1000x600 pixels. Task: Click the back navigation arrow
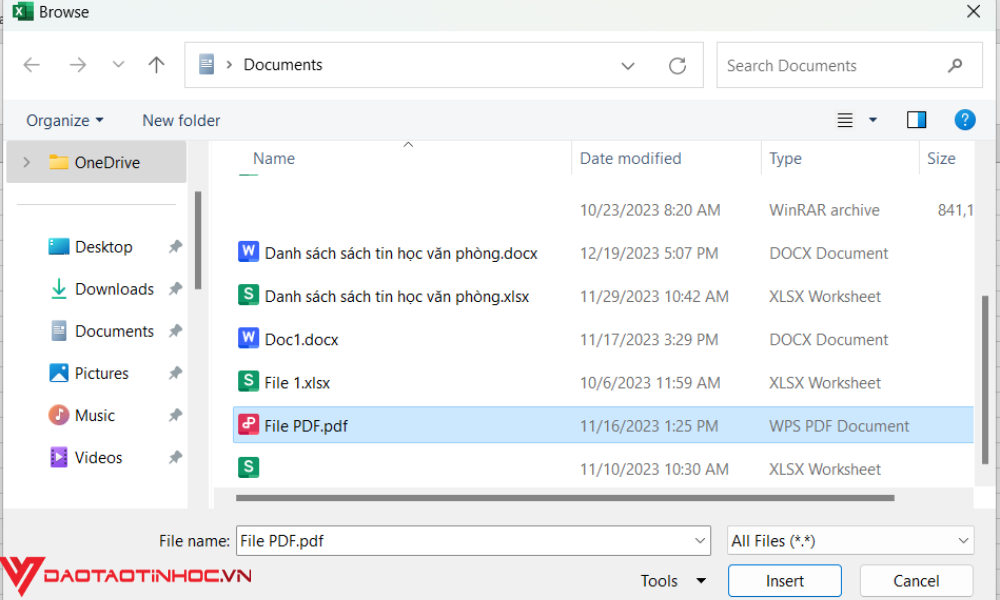tap(31, 64)
